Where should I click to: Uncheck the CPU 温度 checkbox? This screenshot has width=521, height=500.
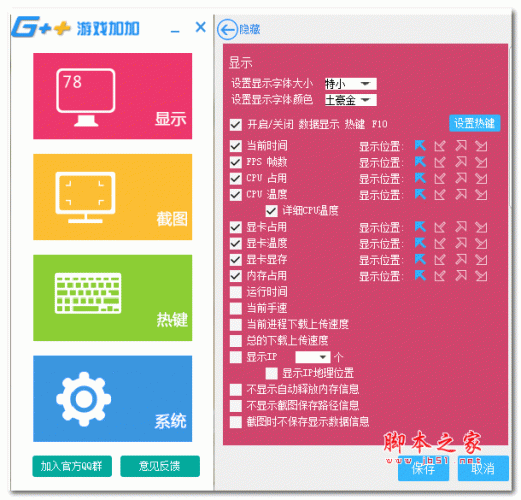pyautogui.click(x=236, y=194)
